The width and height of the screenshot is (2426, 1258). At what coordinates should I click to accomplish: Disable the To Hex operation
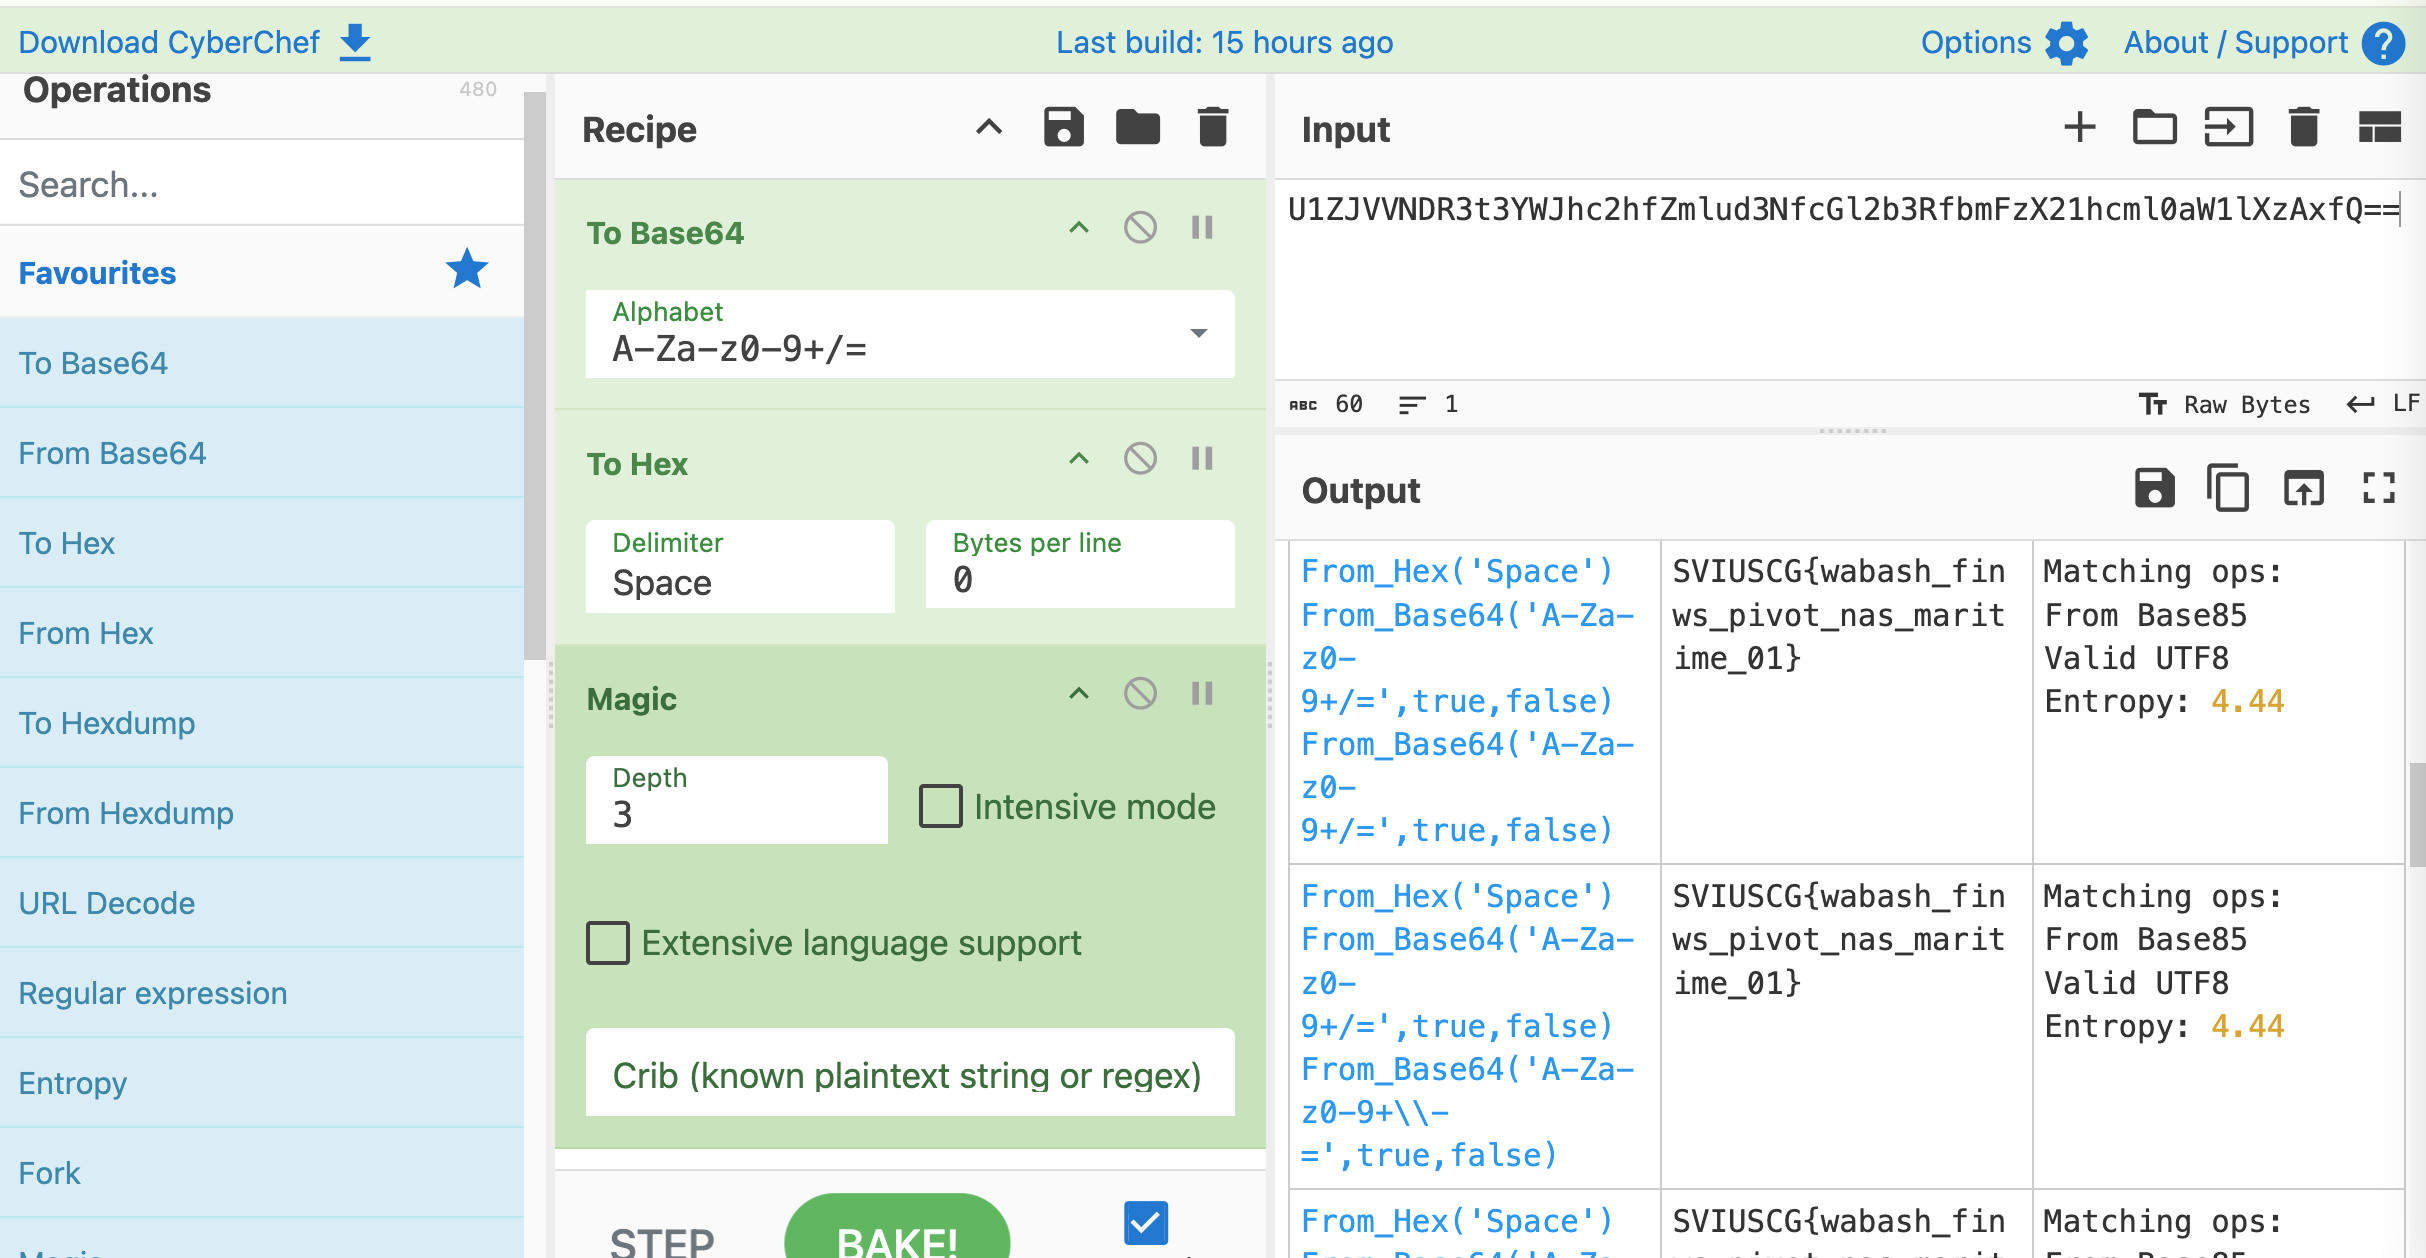click(1140, 459)
